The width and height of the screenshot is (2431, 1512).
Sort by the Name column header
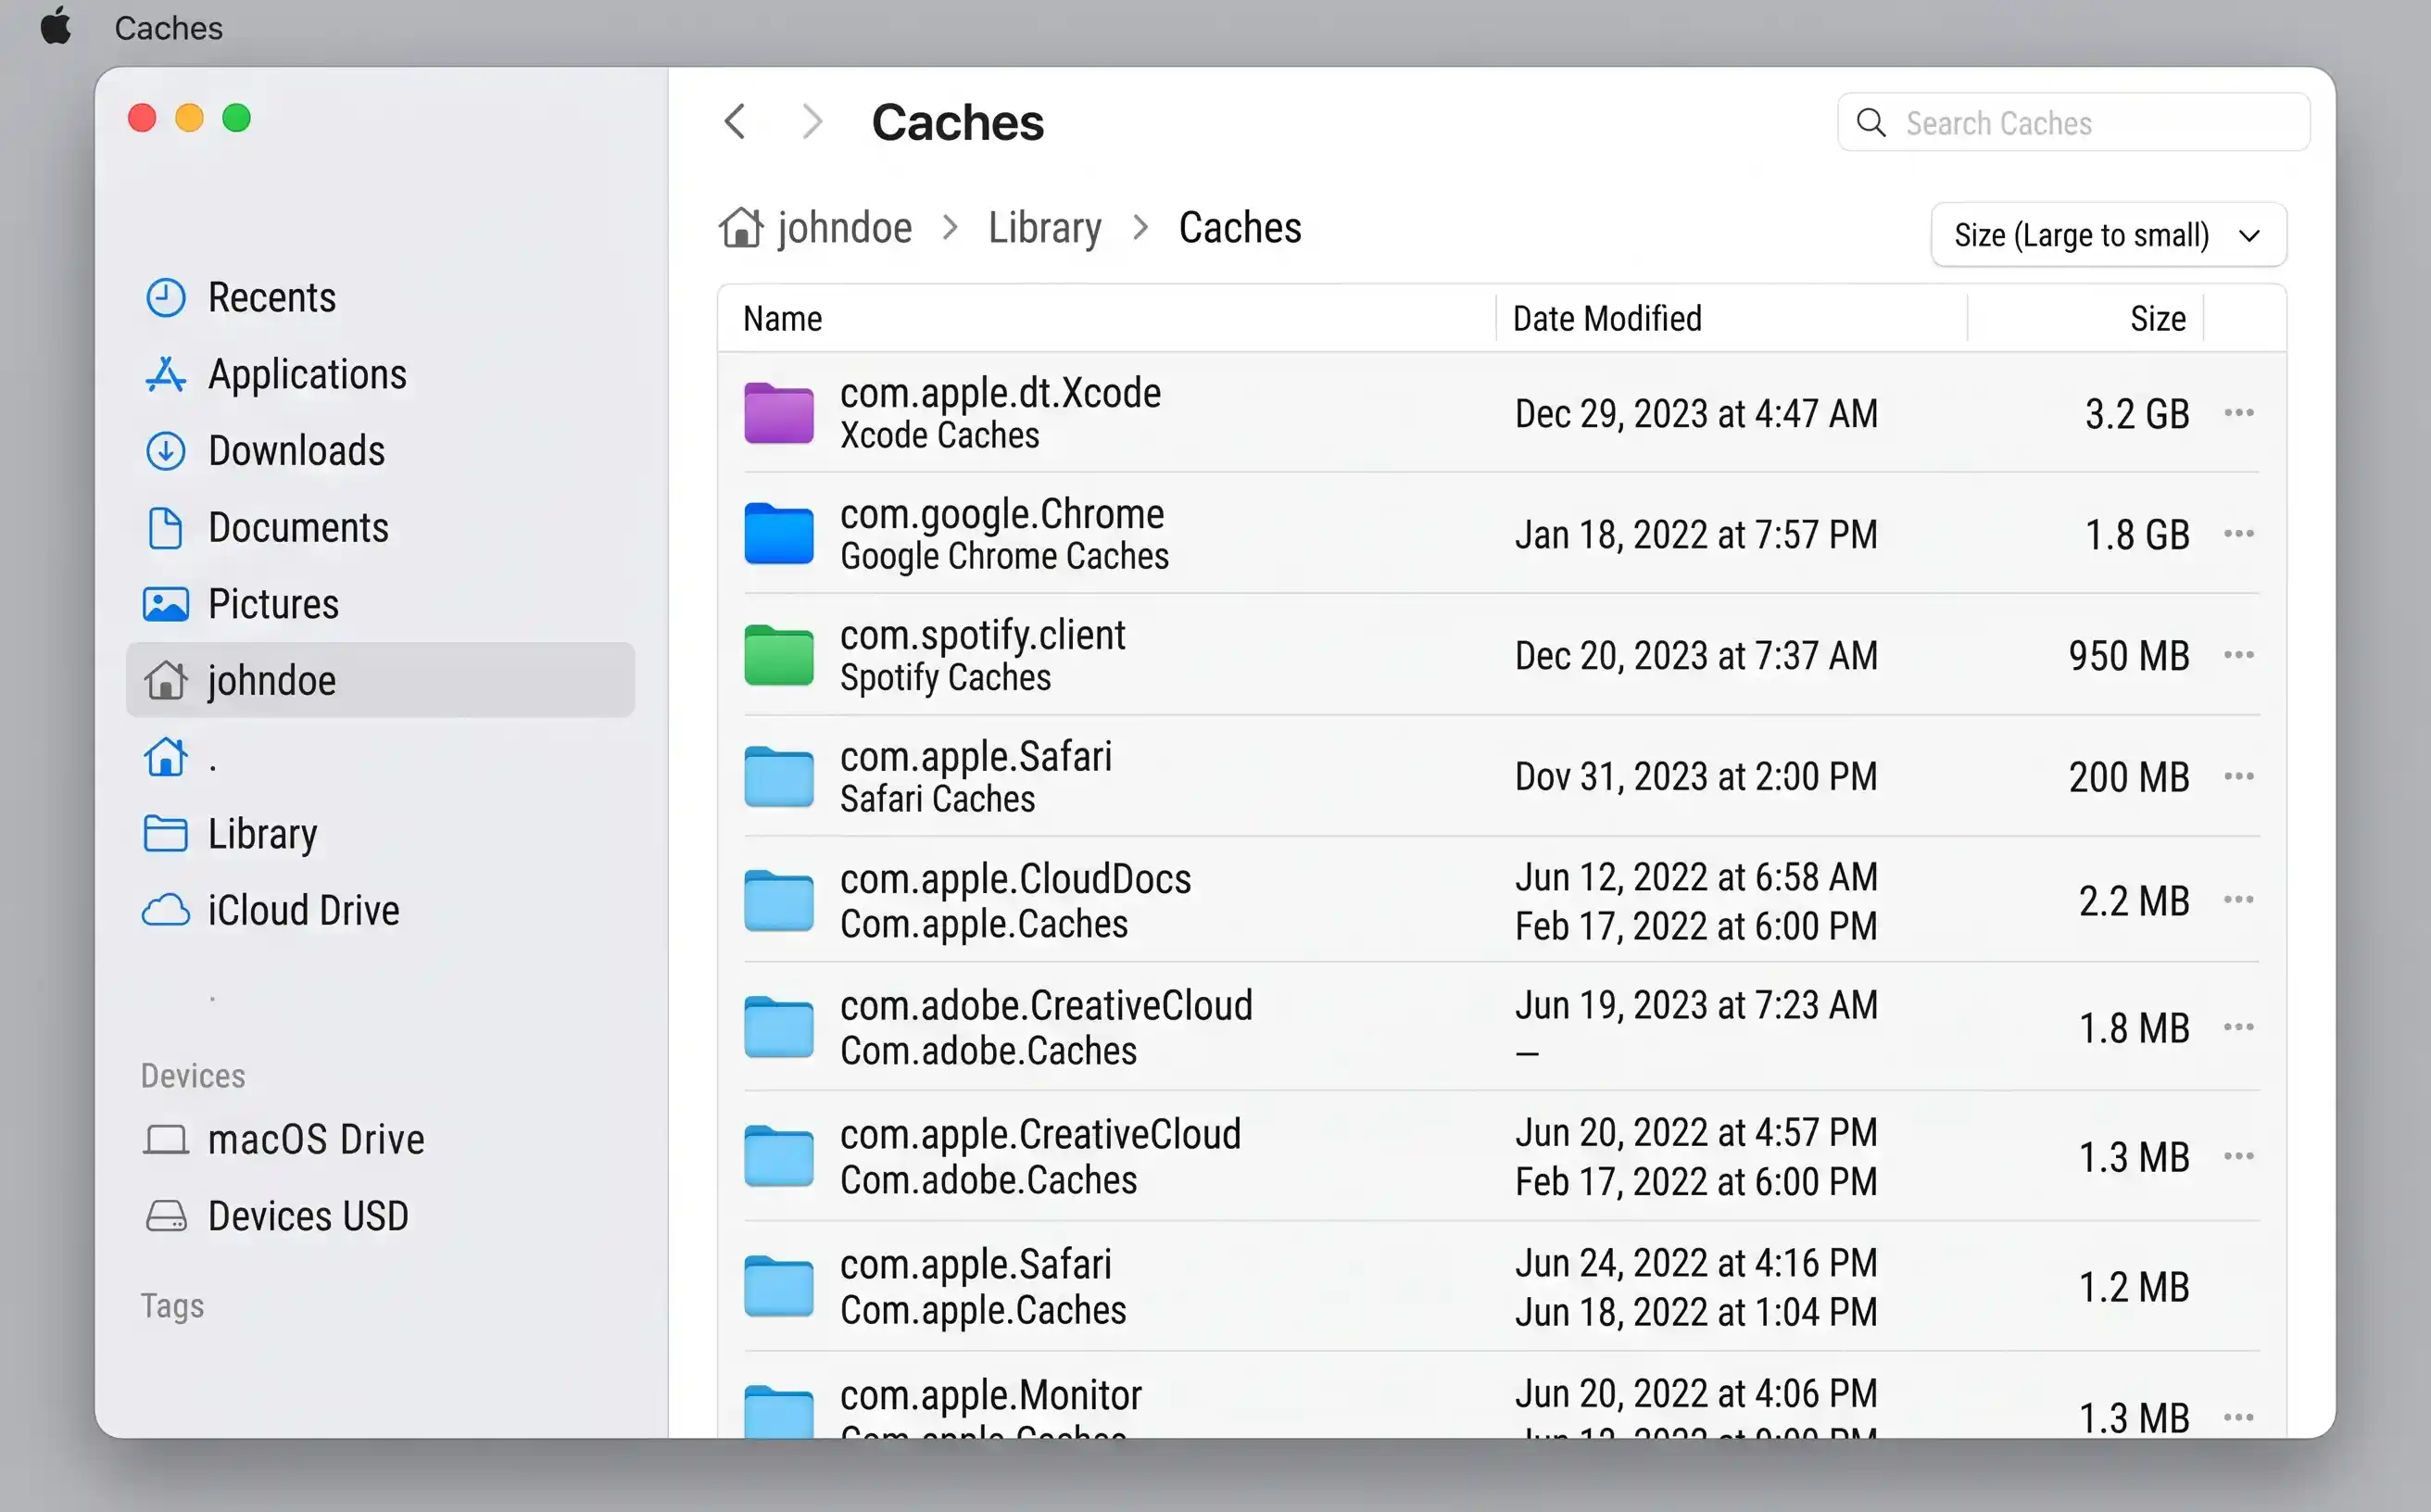[782, 319]
